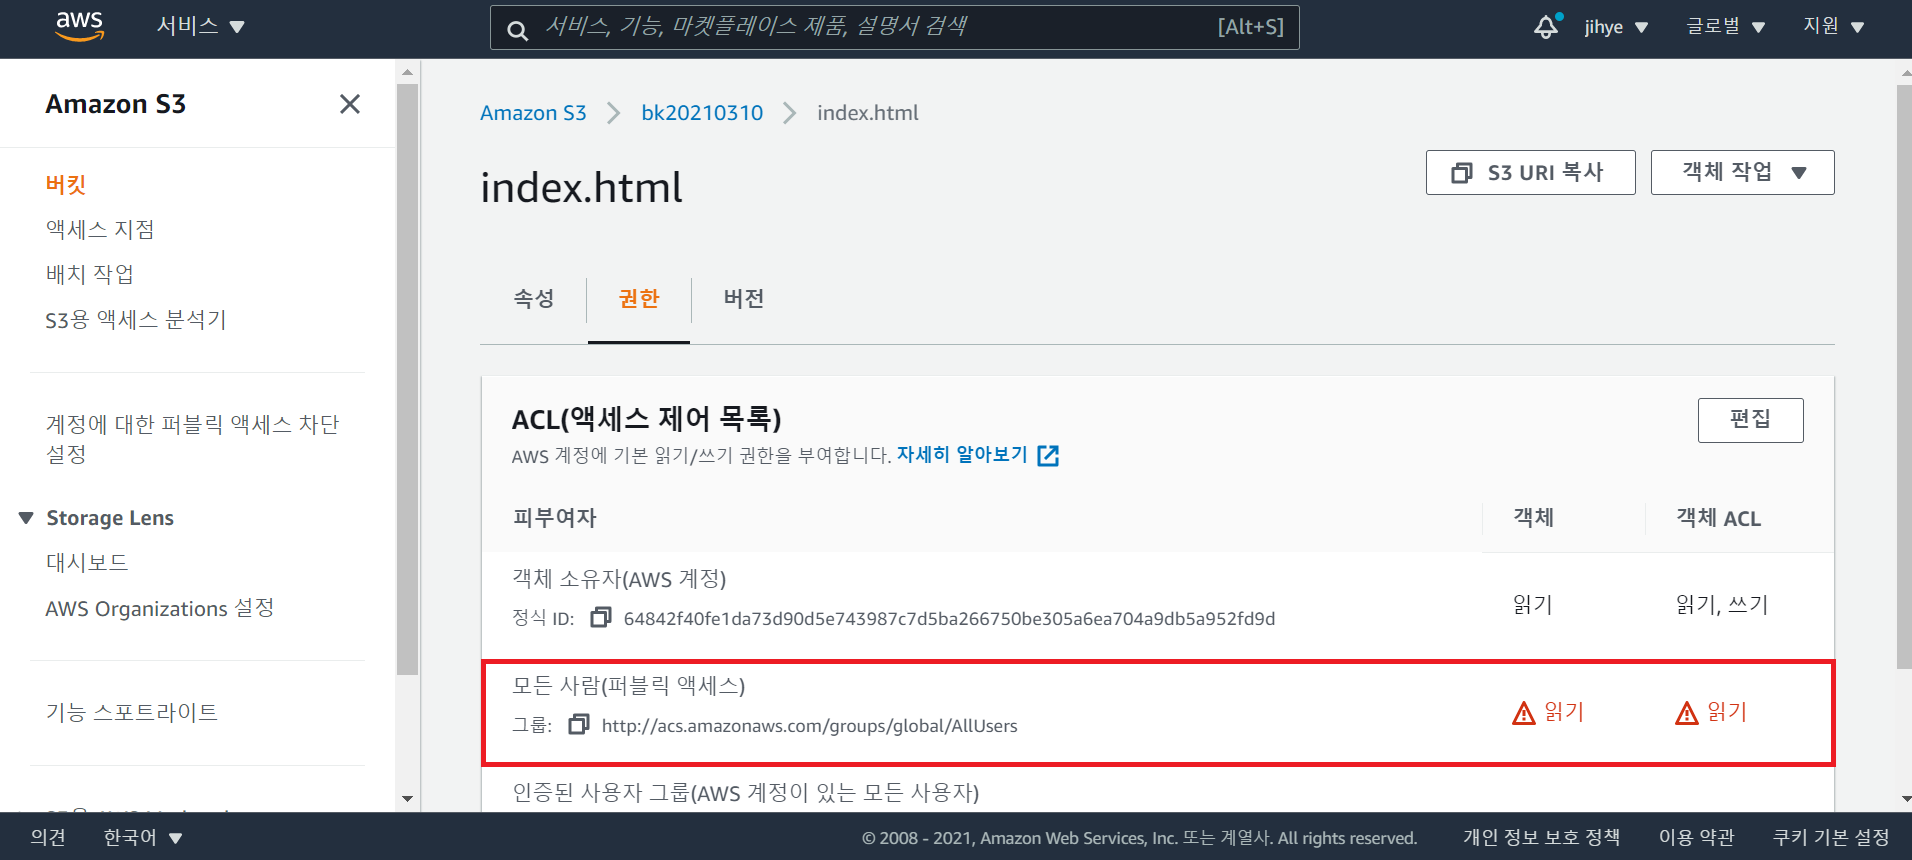Click the sidebar scrollbar up arrow
Image resolution: width=1912 pixels, height=860 pixels.
coord(407,72)
